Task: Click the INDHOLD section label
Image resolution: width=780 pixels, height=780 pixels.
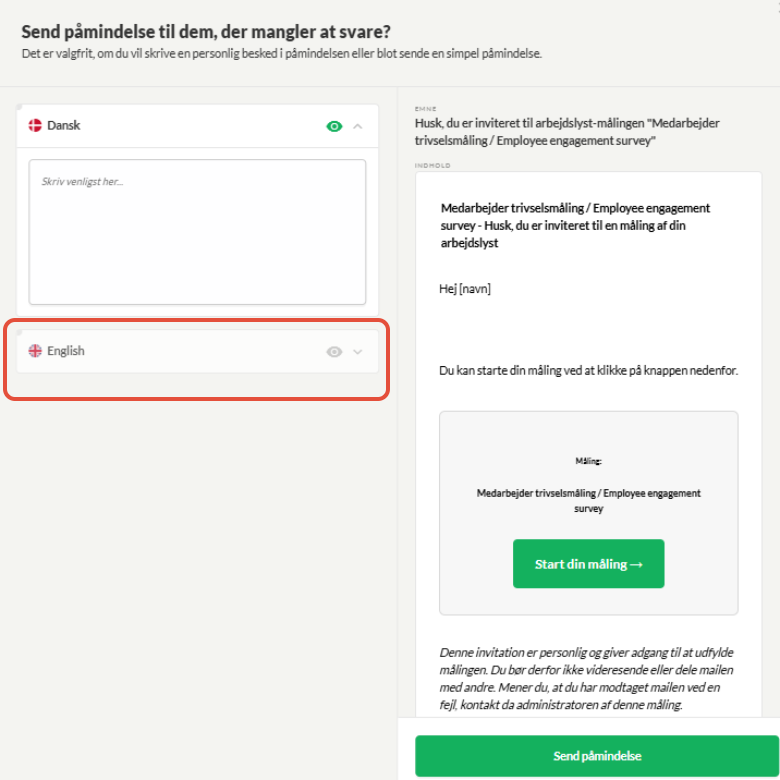Action: 432,166
